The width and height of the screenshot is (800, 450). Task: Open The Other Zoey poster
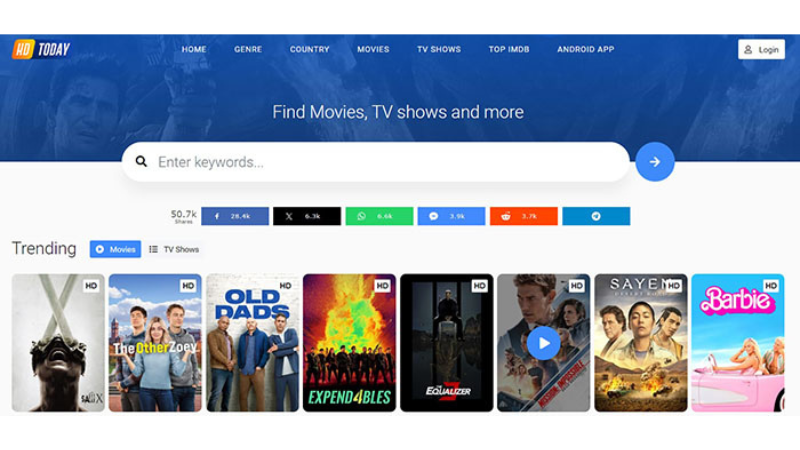click(155, 343)
